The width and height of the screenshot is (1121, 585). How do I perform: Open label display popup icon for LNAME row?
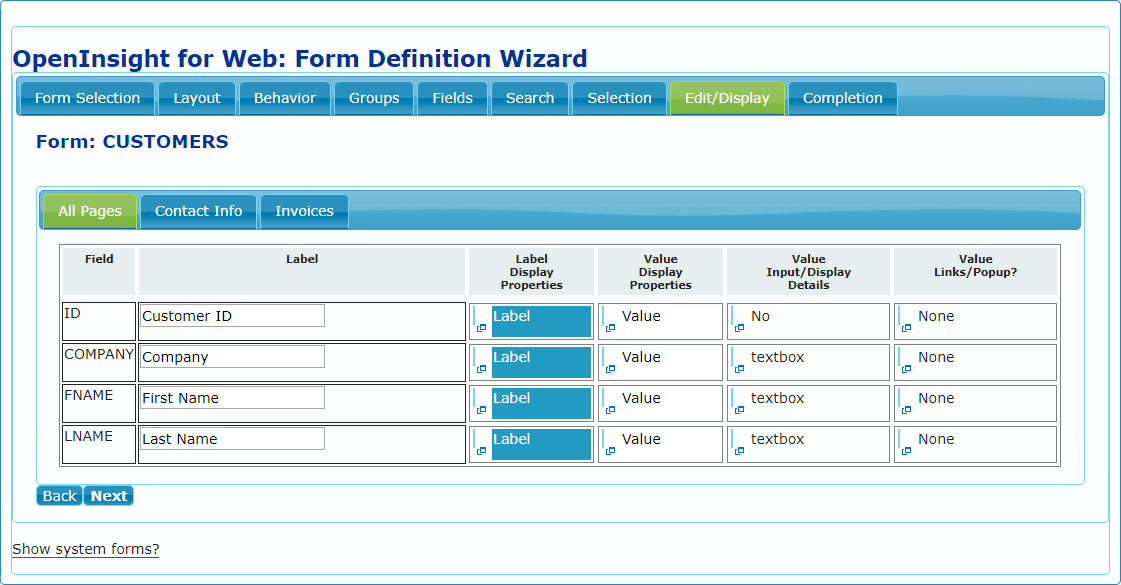[x=481, y=451]
